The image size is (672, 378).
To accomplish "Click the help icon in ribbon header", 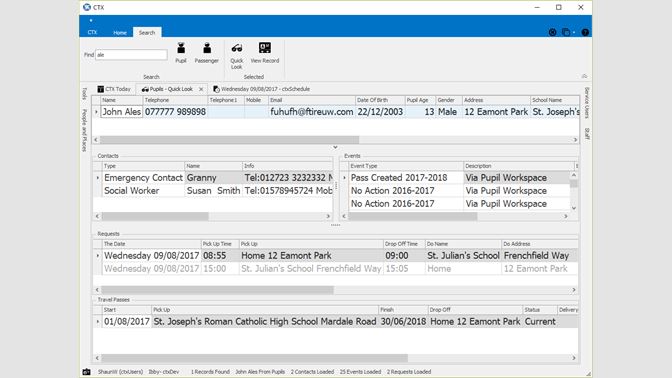I will click(585, 32).
